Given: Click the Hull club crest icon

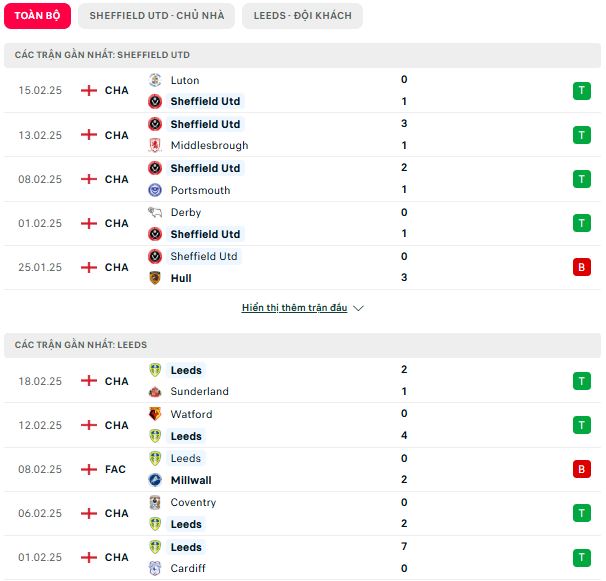Looking at the screenshot, I should [x=155, y=278].
